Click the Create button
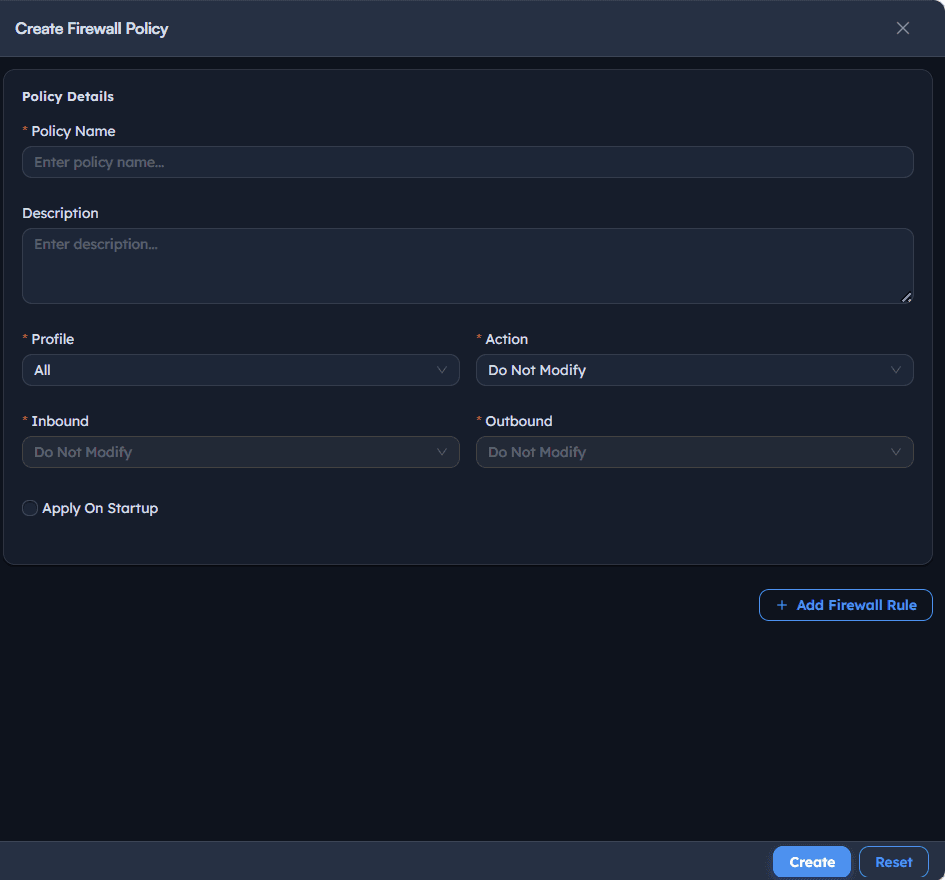This screenshot has height=880, width=945. [812, 862]
